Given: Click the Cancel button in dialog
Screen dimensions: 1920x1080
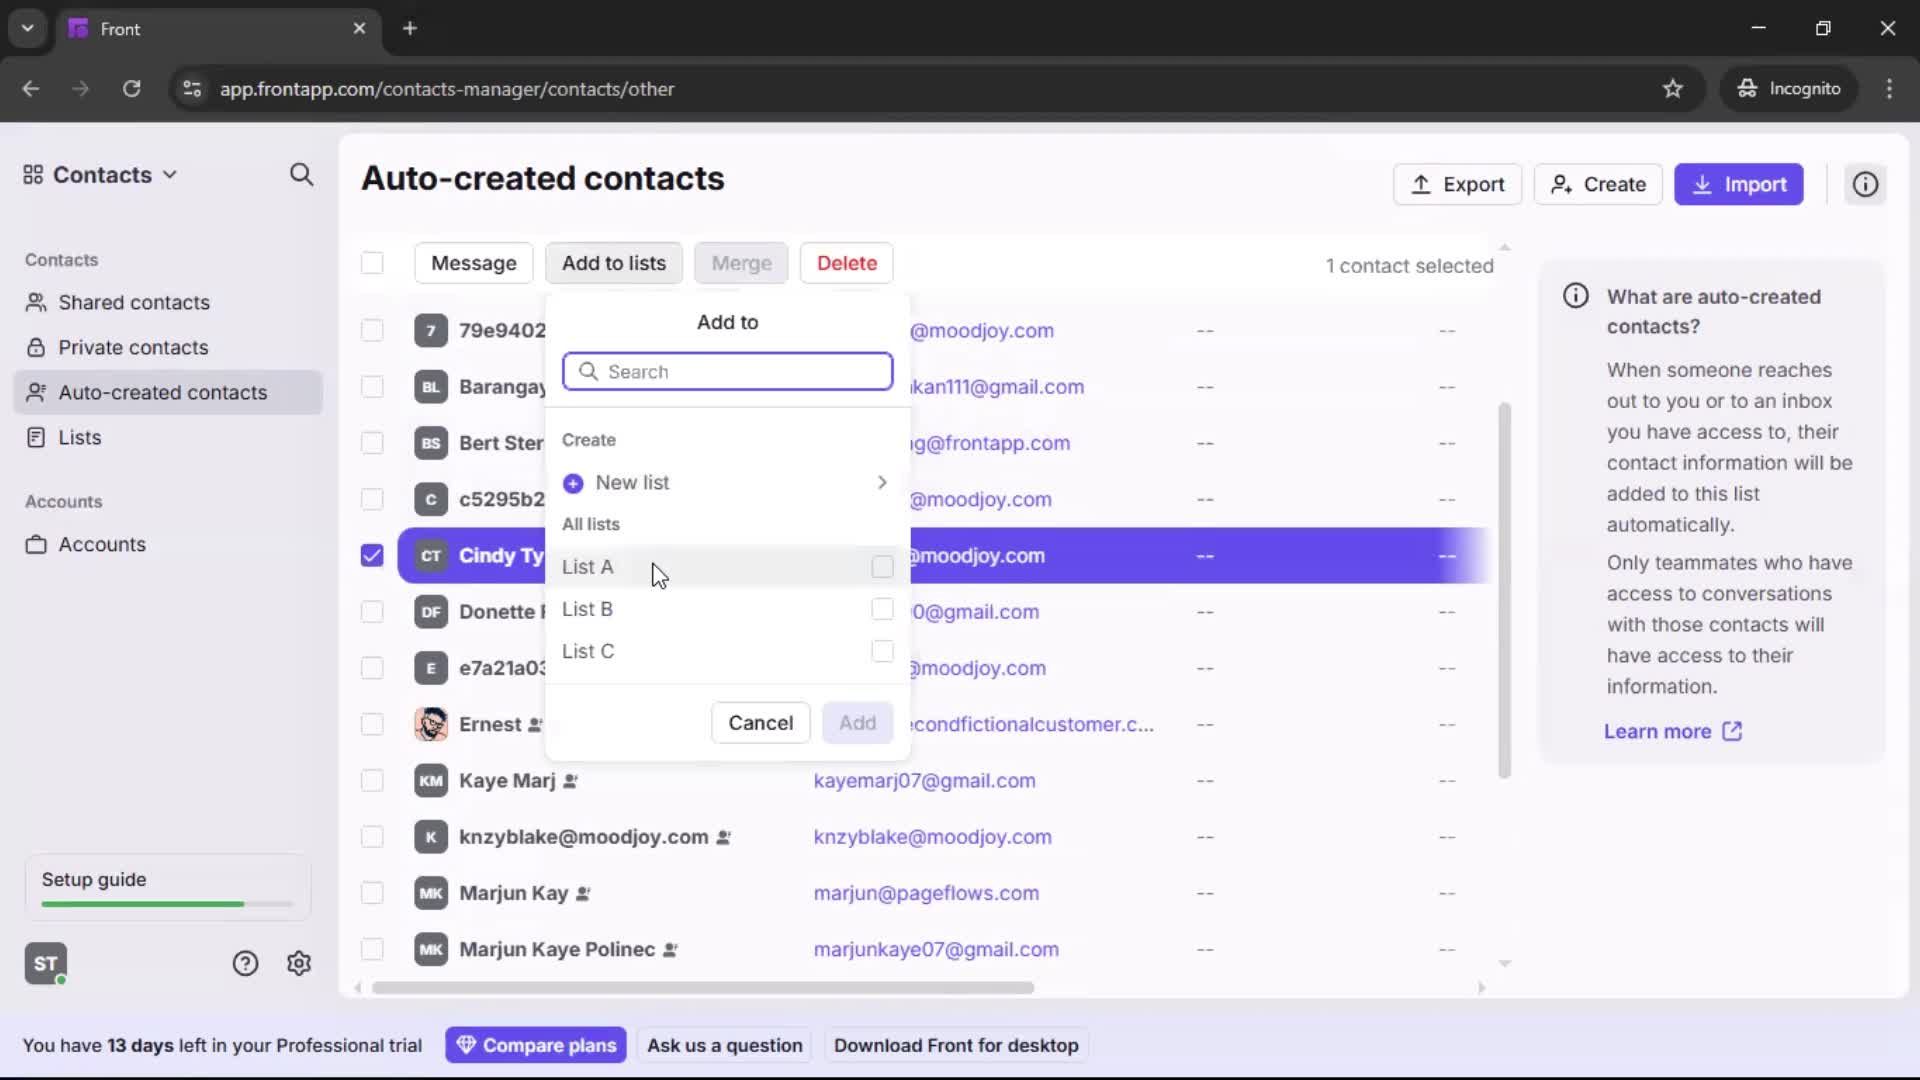Looking at the screenshot, I should pos(760,722).
